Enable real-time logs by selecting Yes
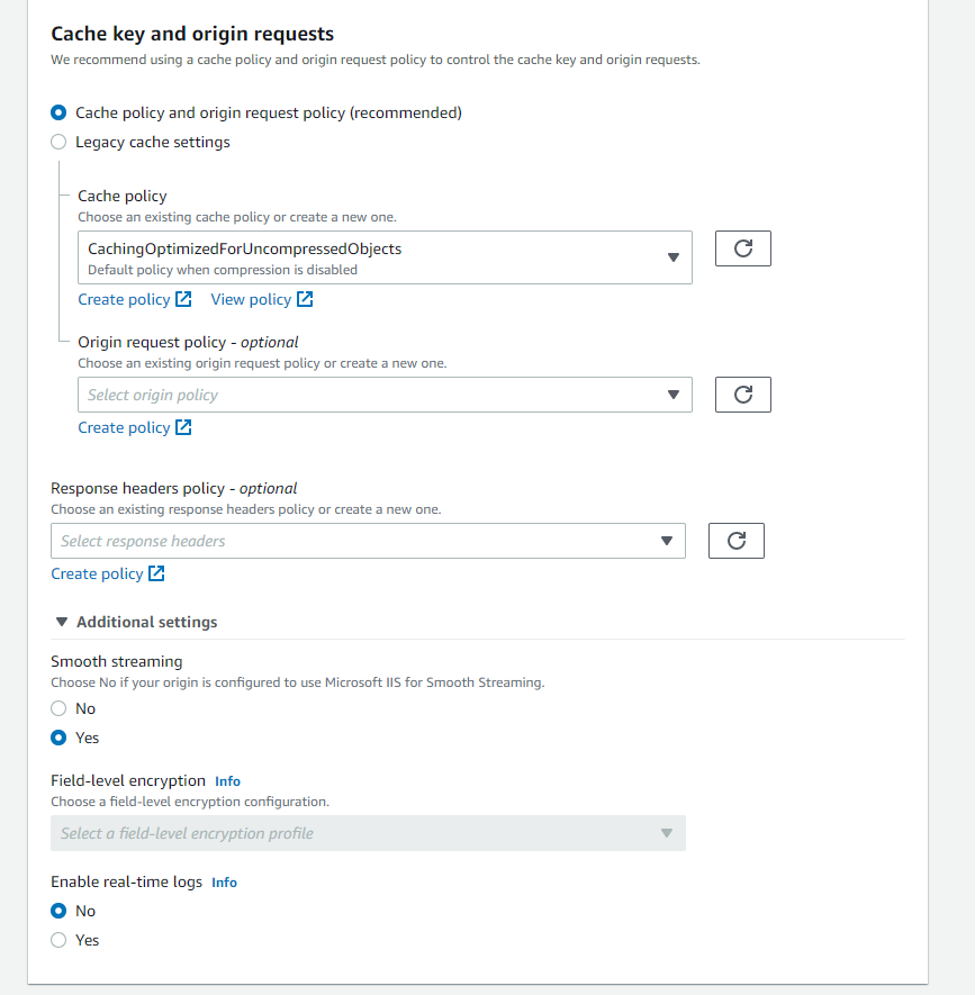The height and width of the screenshot is (995, 977). 57,940
